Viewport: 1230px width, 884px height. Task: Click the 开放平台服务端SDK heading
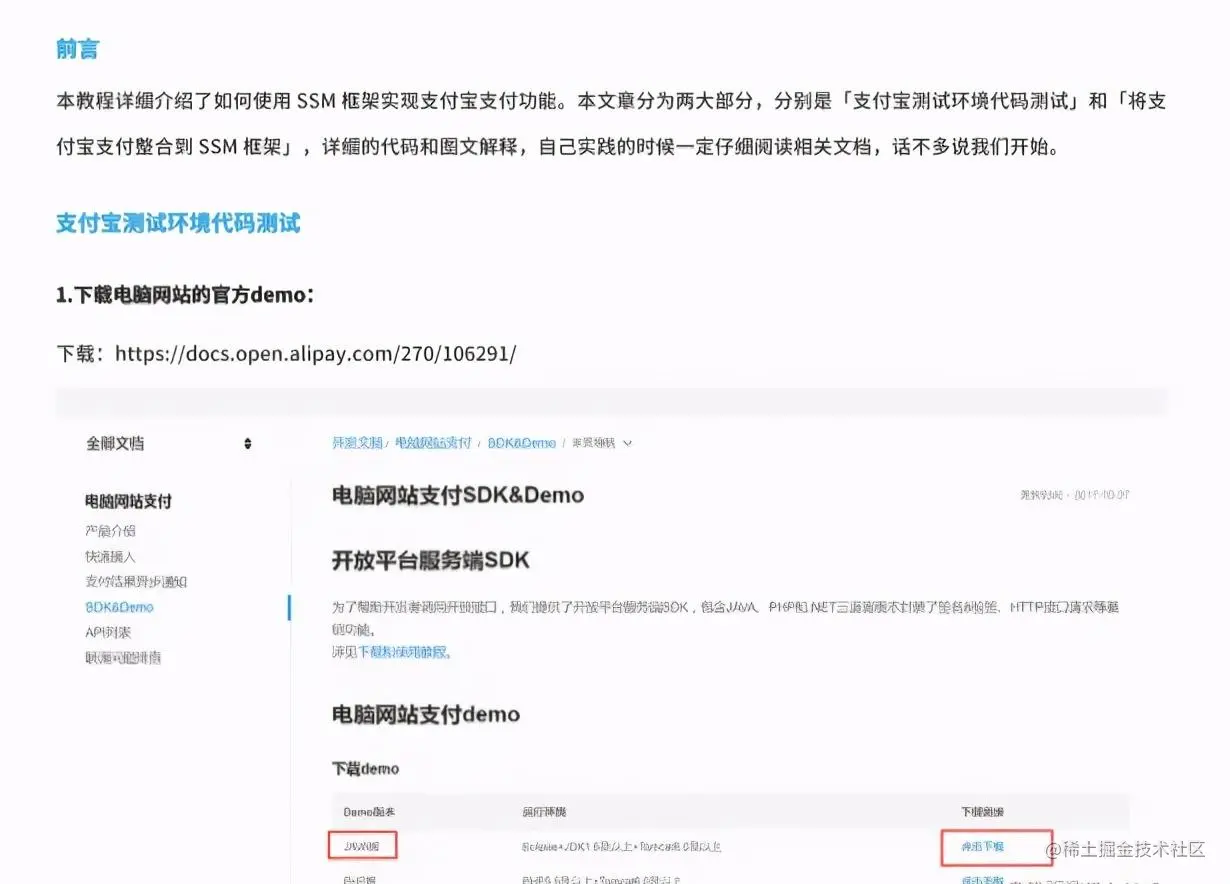[x=430, y=561]
